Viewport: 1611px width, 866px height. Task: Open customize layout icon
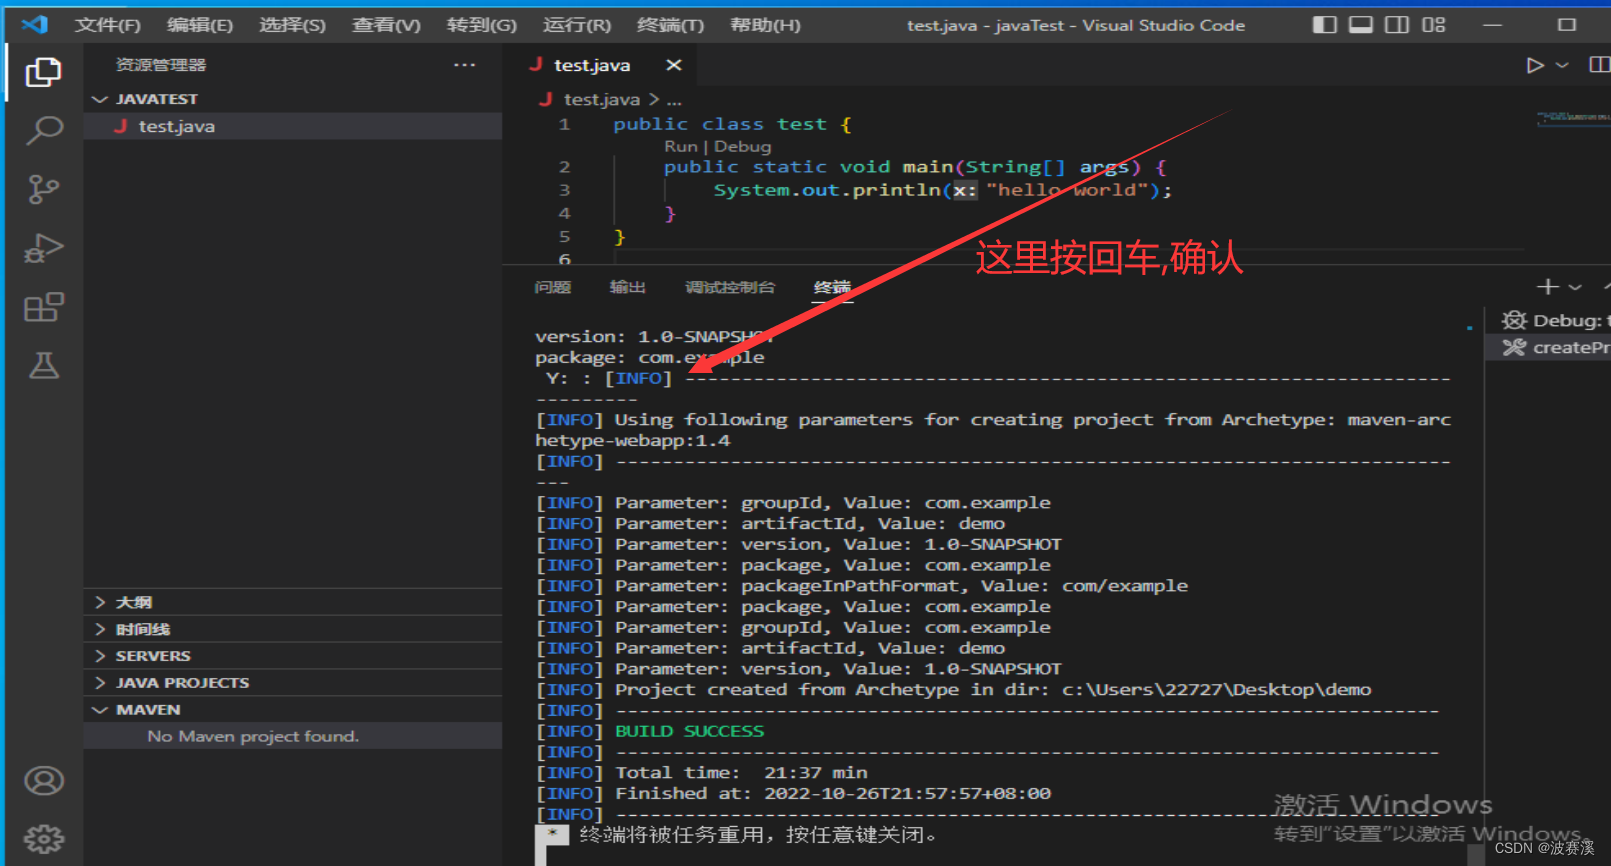(1434, 24)
